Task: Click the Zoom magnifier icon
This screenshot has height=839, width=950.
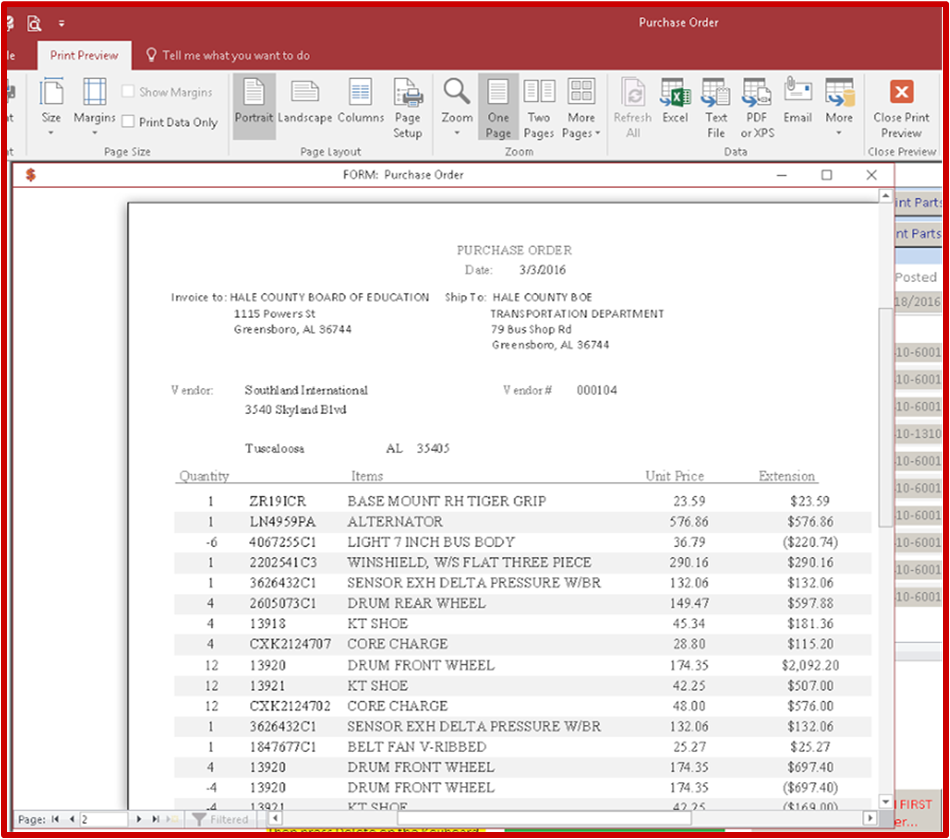Action: [x=456, y=91]
